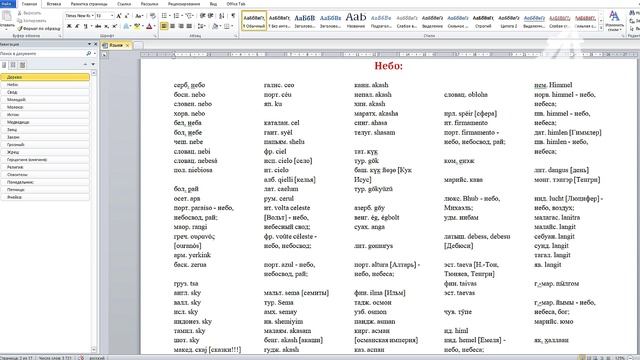Switch to the Рецензирование ribbon tab

click(x=184, y=4)
